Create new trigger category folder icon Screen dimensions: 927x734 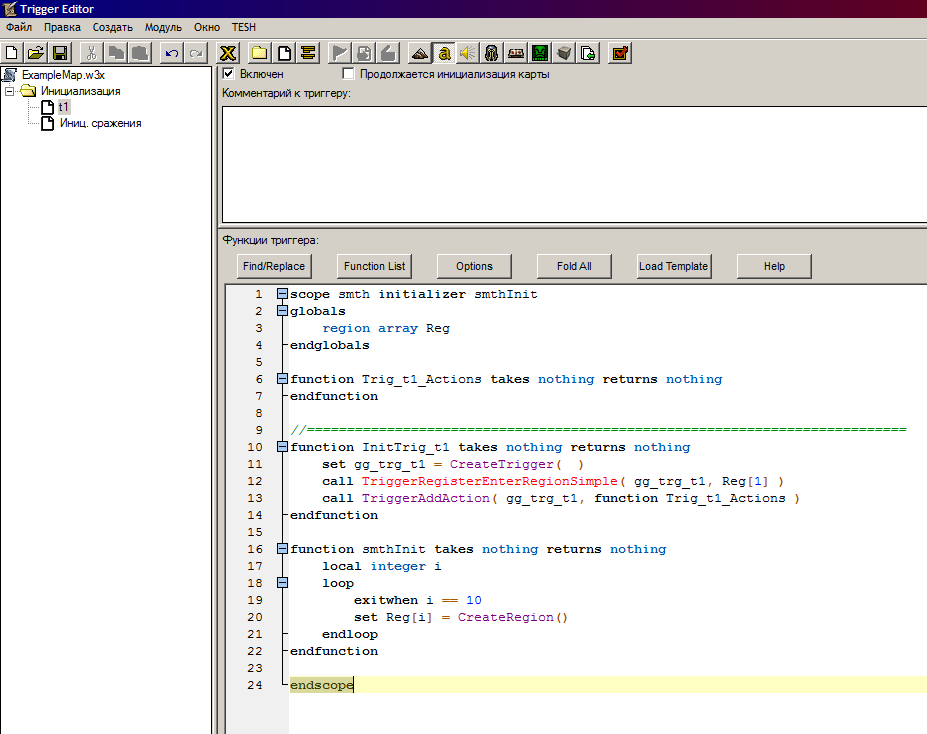point(260,53)
